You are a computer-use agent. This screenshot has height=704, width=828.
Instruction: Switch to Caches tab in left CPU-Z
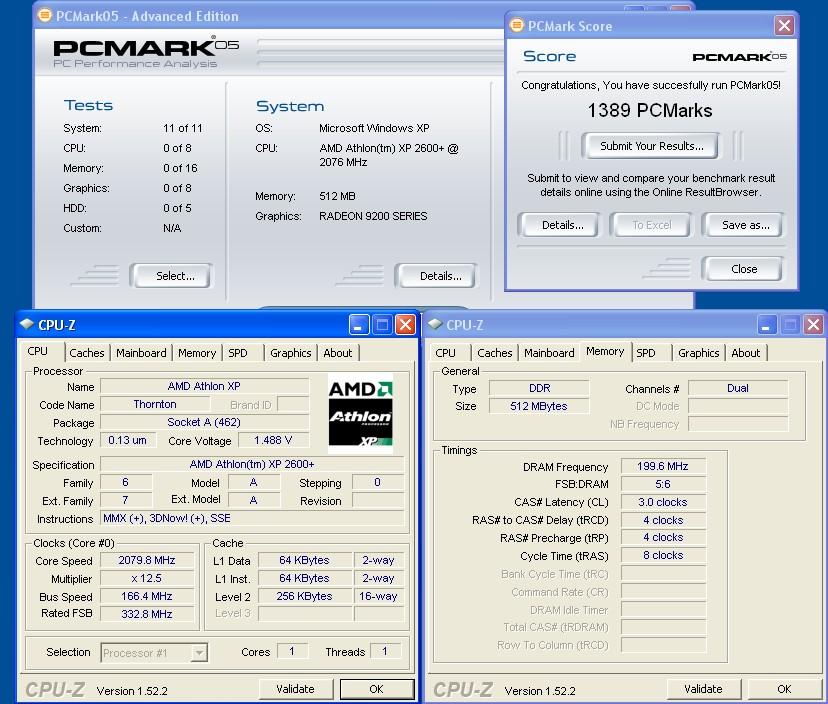[87, 353]
